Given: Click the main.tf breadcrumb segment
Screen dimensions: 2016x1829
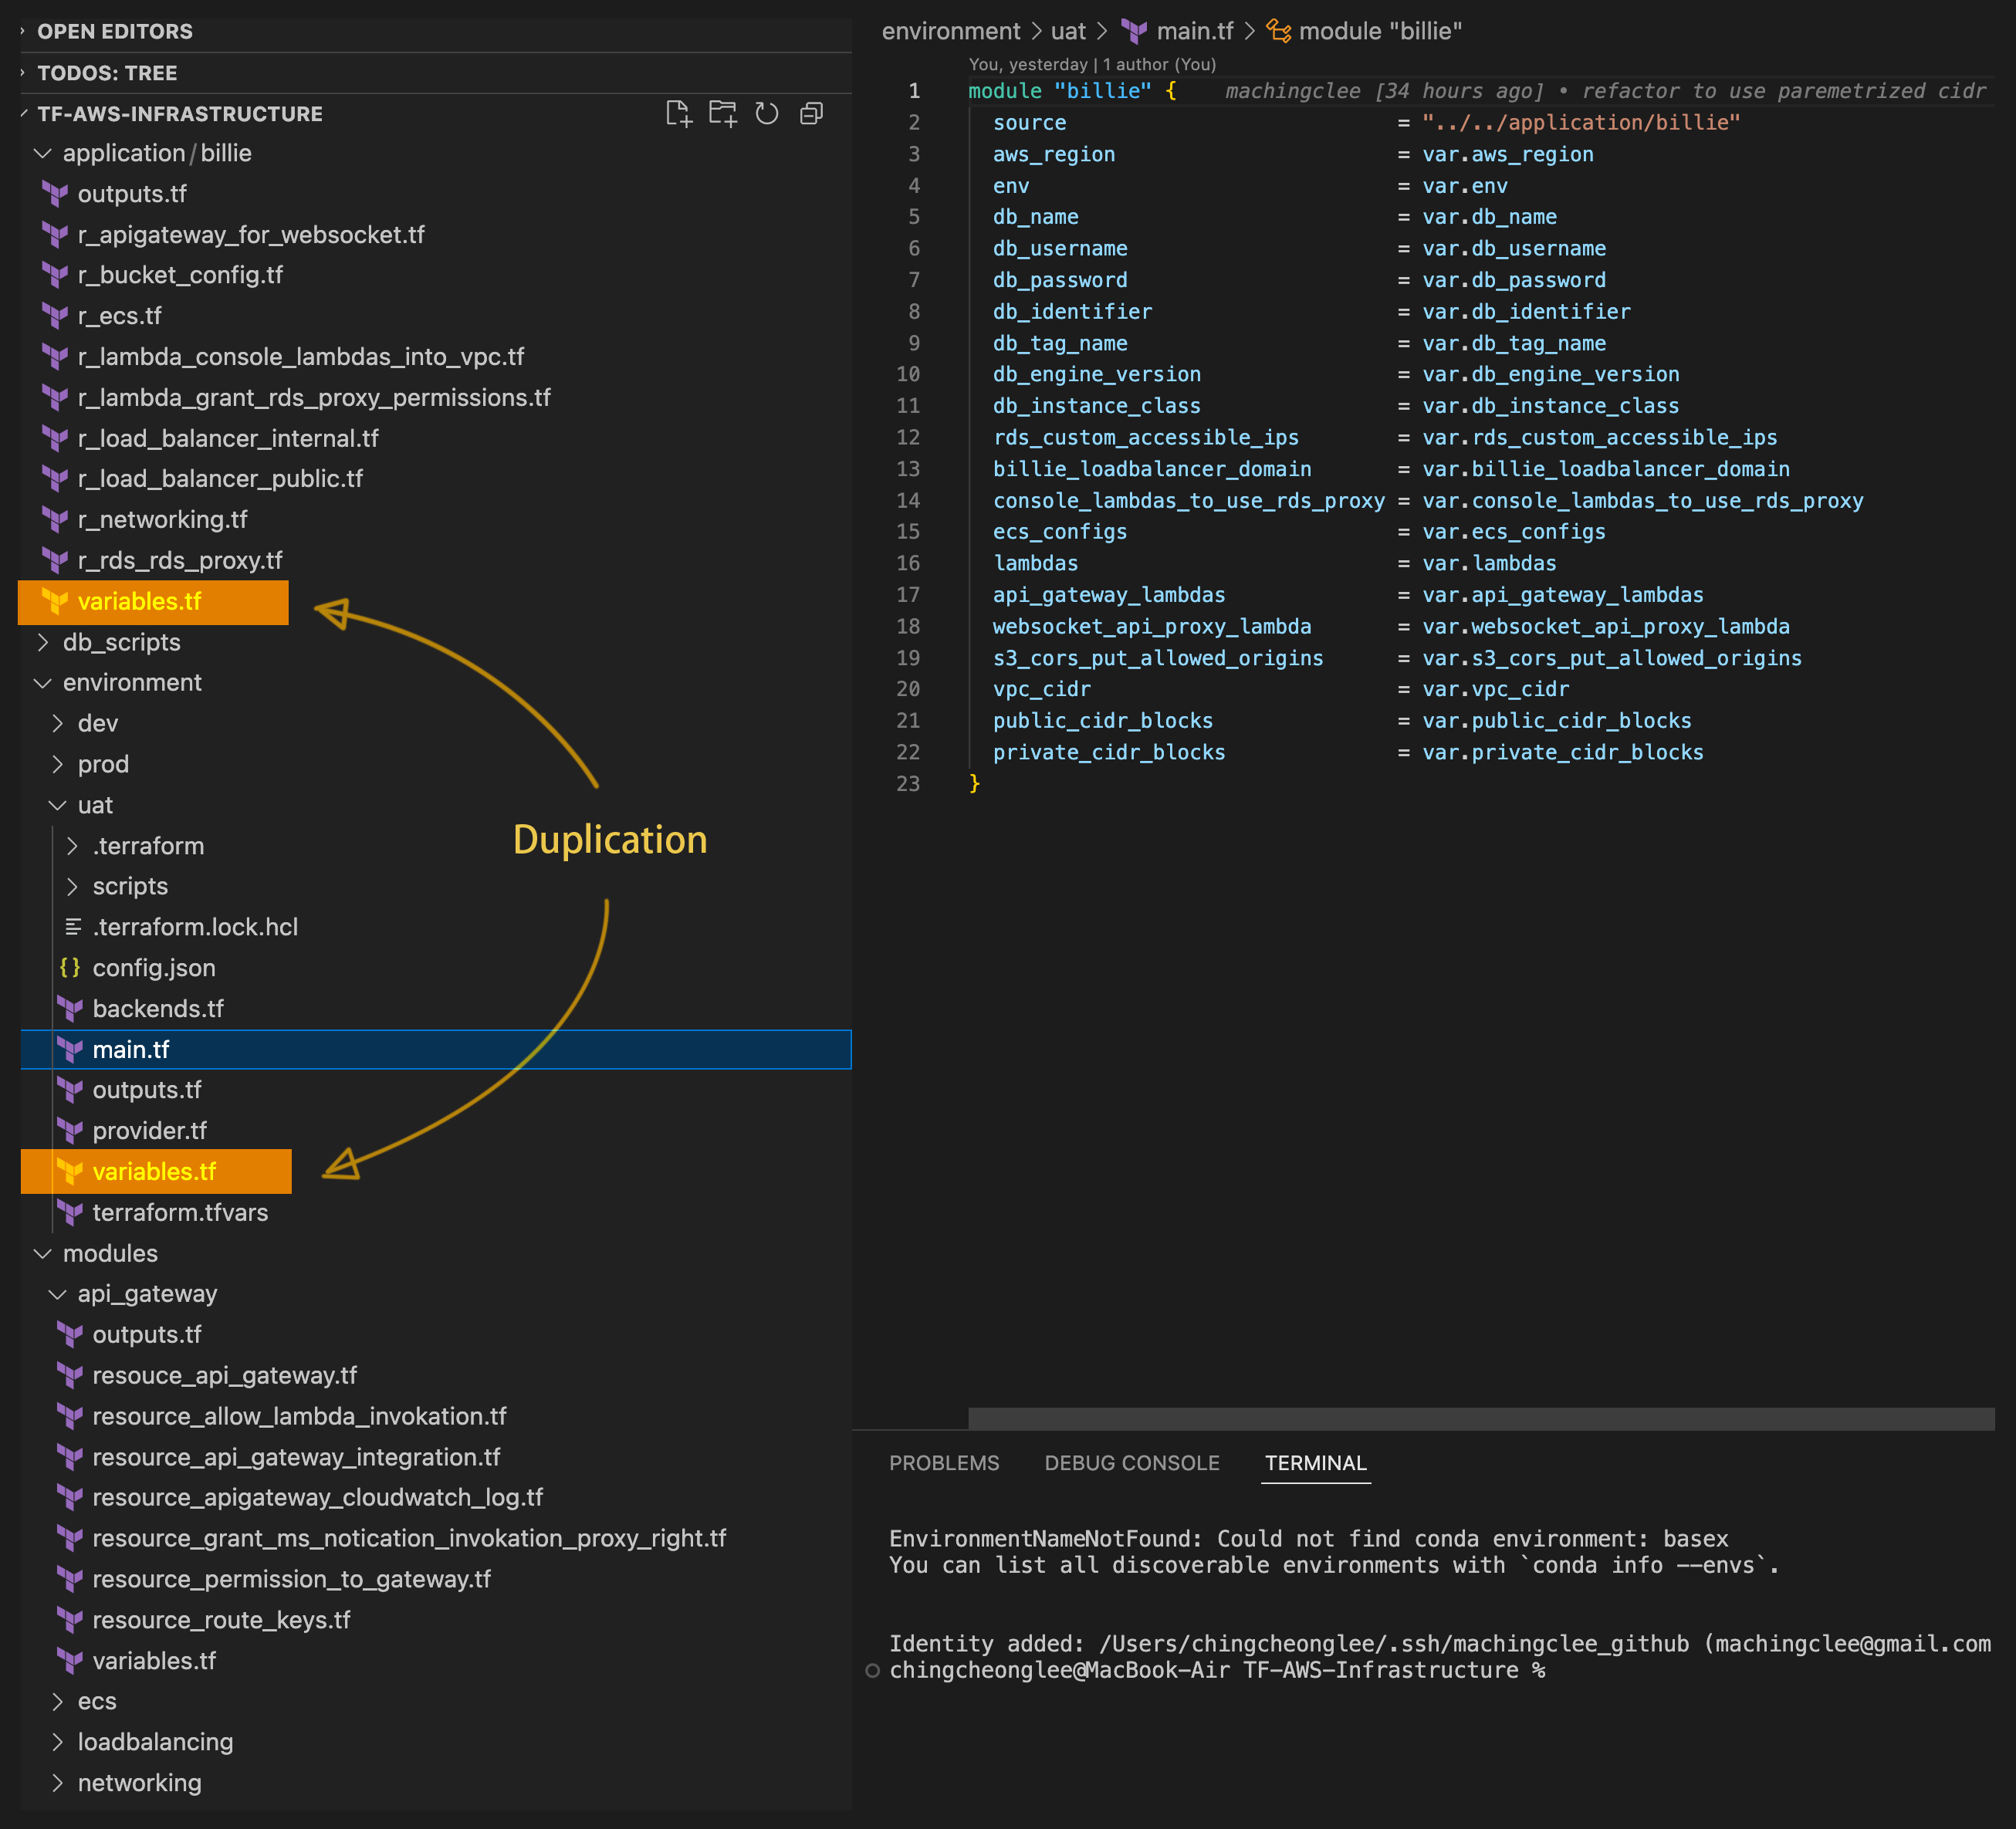Looking at the screenshot, I should click(1195, 31).
